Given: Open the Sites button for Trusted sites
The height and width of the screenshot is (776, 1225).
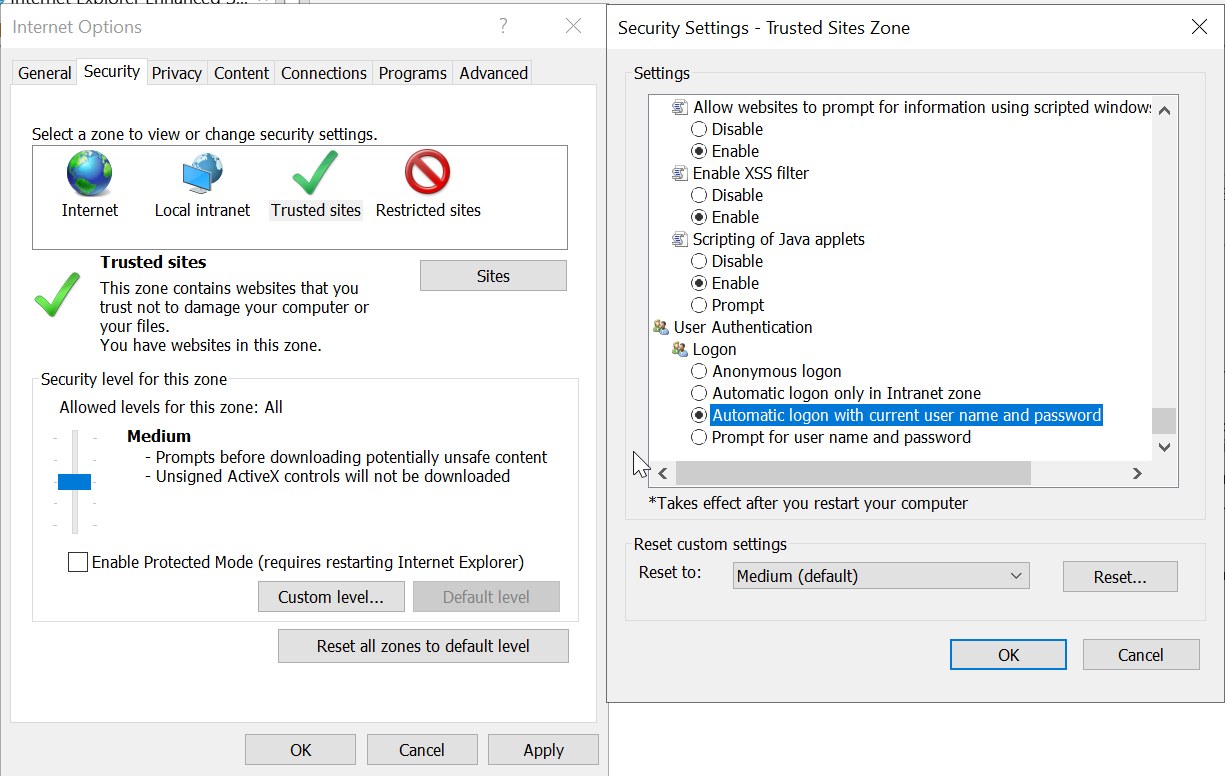Looking at the screenshot, I should [x=493, y=276].
